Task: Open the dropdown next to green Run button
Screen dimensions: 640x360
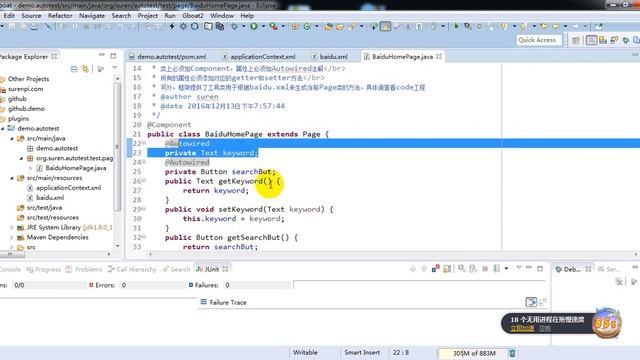Action: click(263, 27)
